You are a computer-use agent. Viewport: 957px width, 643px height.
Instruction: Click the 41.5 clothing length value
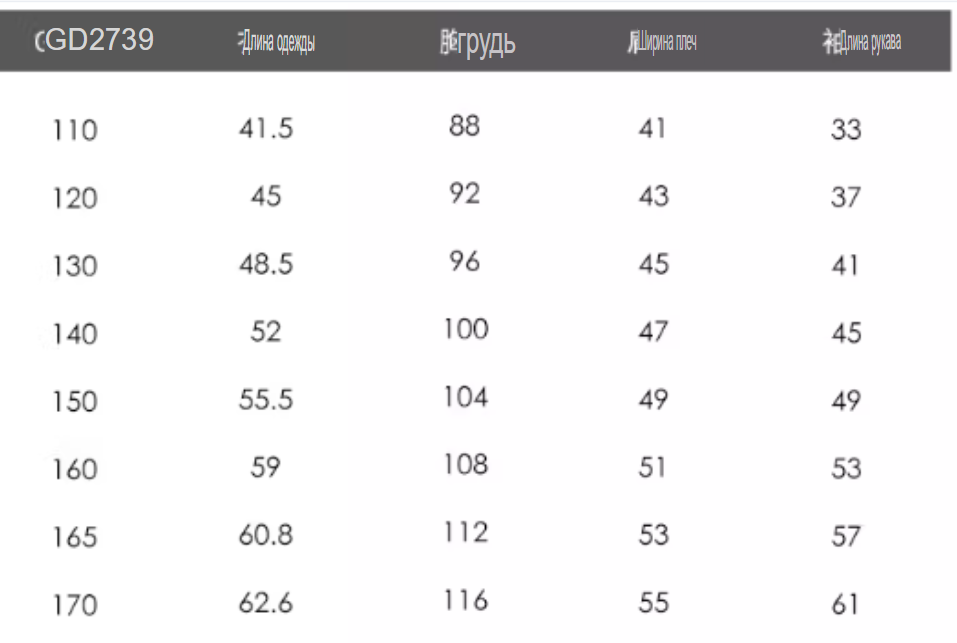coord(266,128)
